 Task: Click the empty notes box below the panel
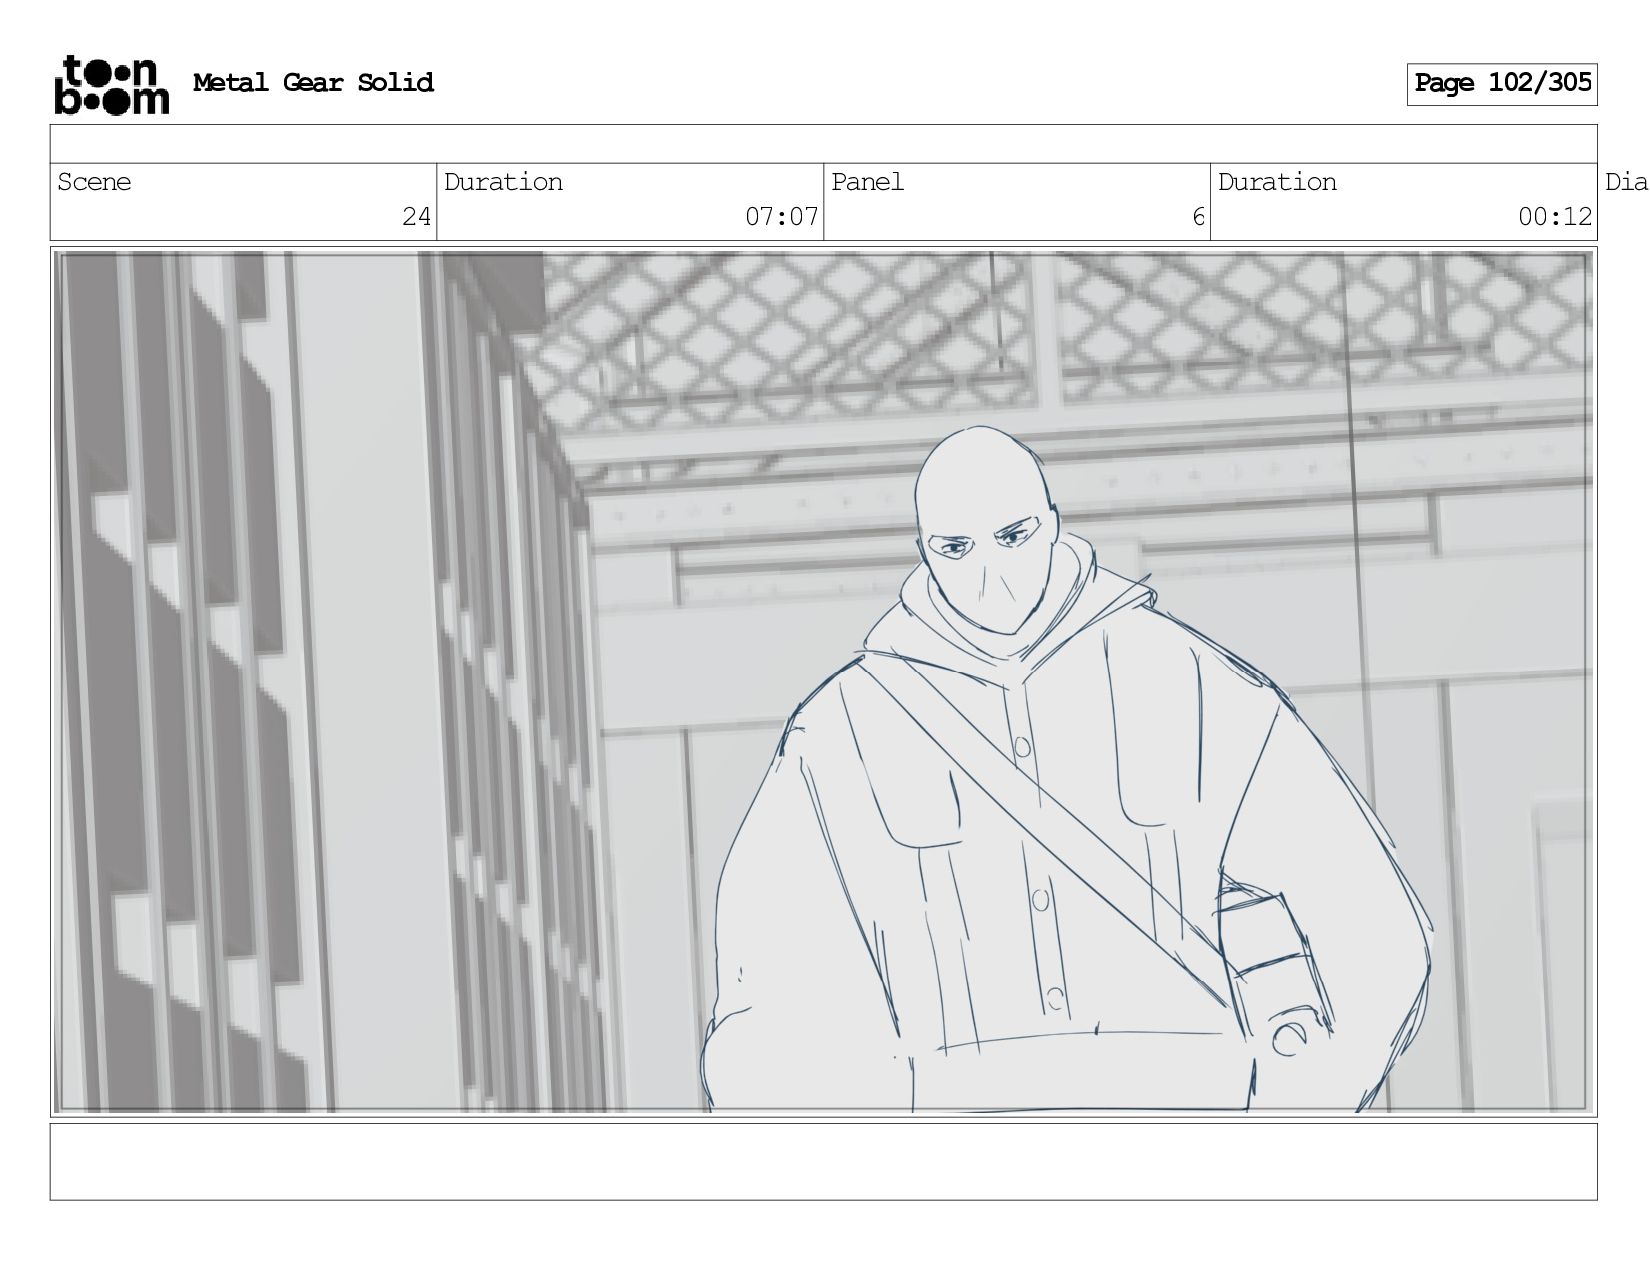point(823,1162)
